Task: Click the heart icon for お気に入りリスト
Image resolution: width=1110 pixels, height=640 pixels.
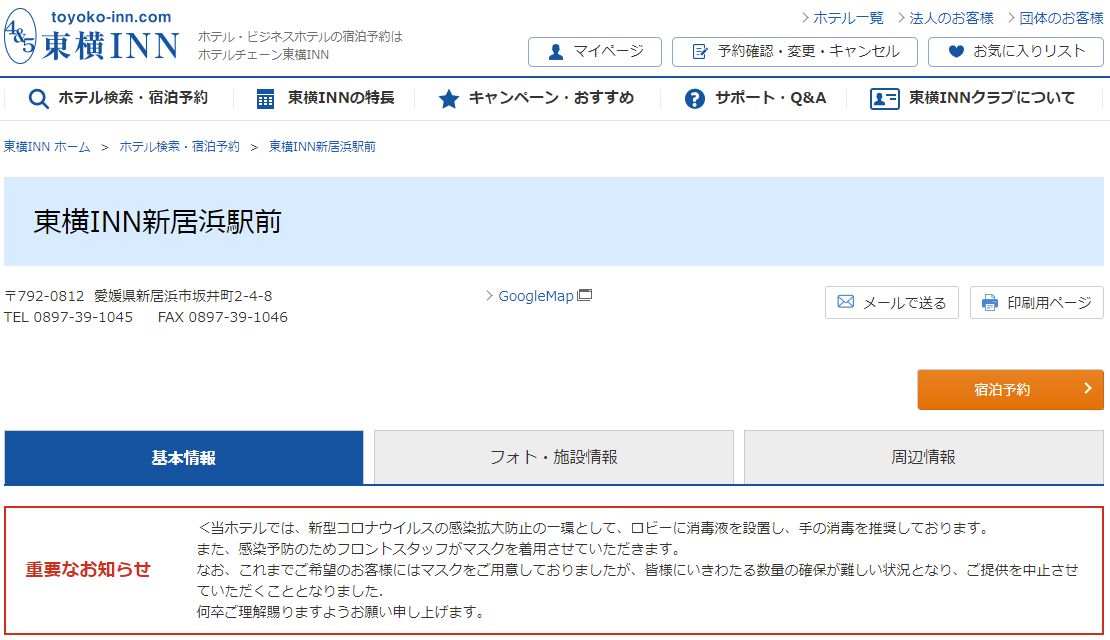Action: point(956,52)
